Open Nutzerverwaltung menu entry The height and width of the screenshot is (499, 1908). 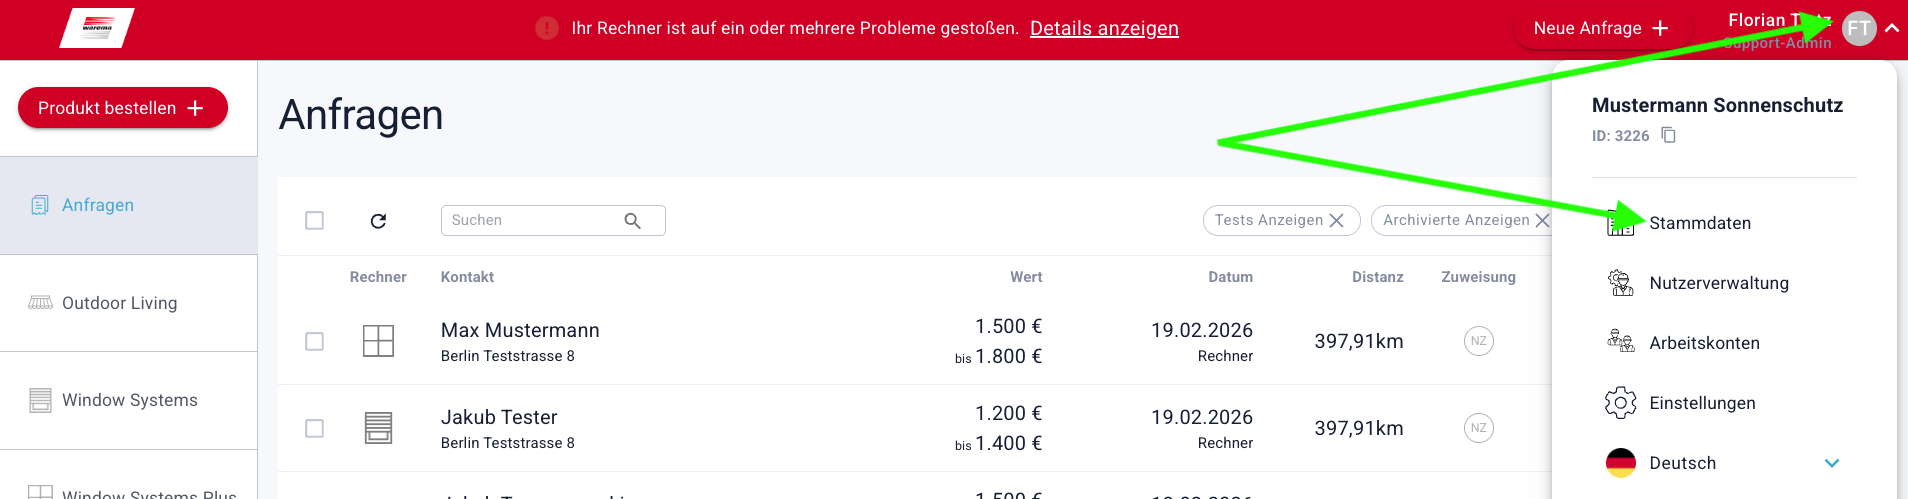coord(1718,283)
